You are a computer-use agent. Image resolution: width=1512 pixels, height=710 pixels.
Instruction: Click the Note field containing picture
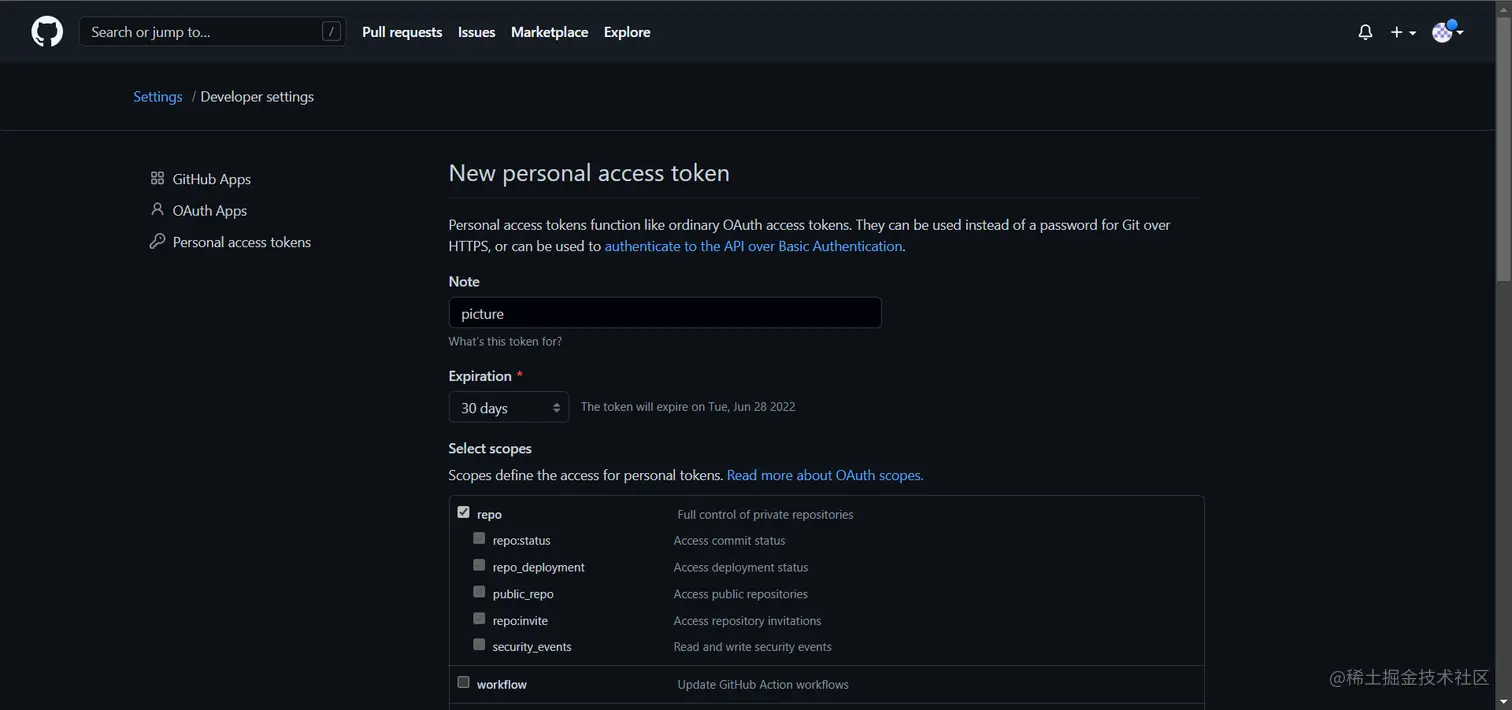tap(665, 313)
